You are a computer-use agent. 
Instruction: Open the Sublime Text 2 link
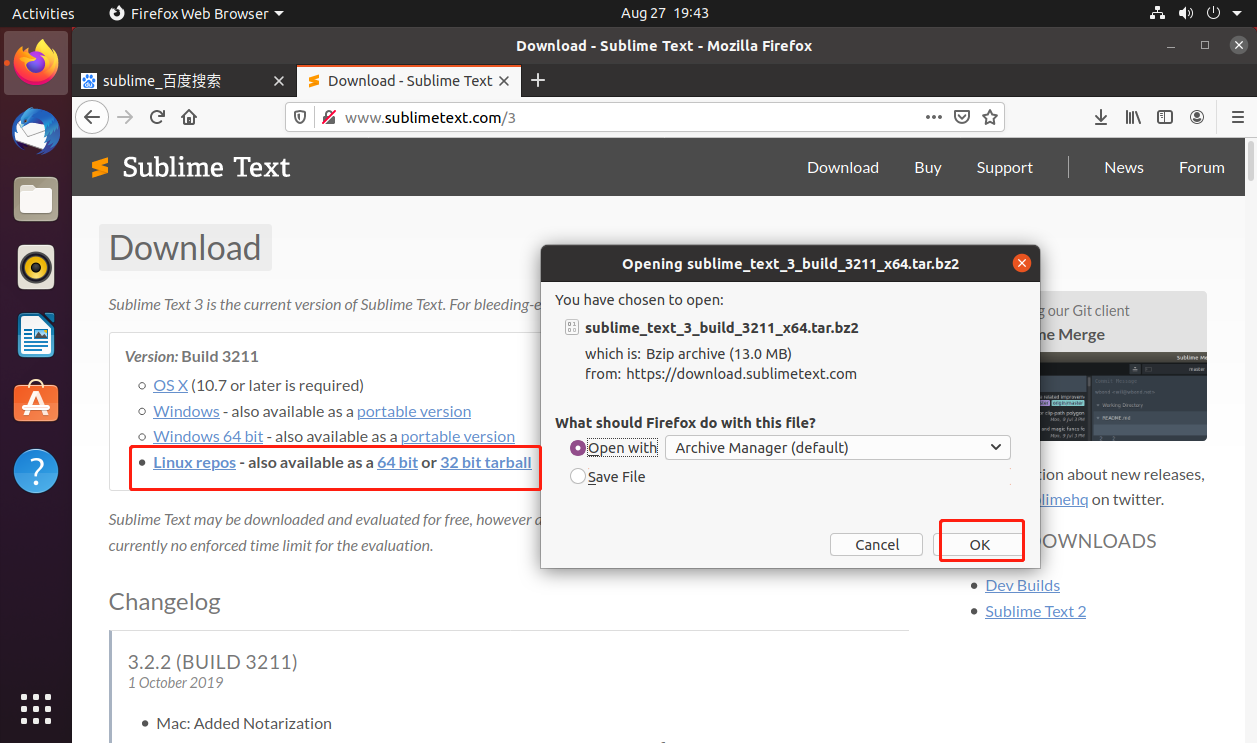click(1035, 611)
